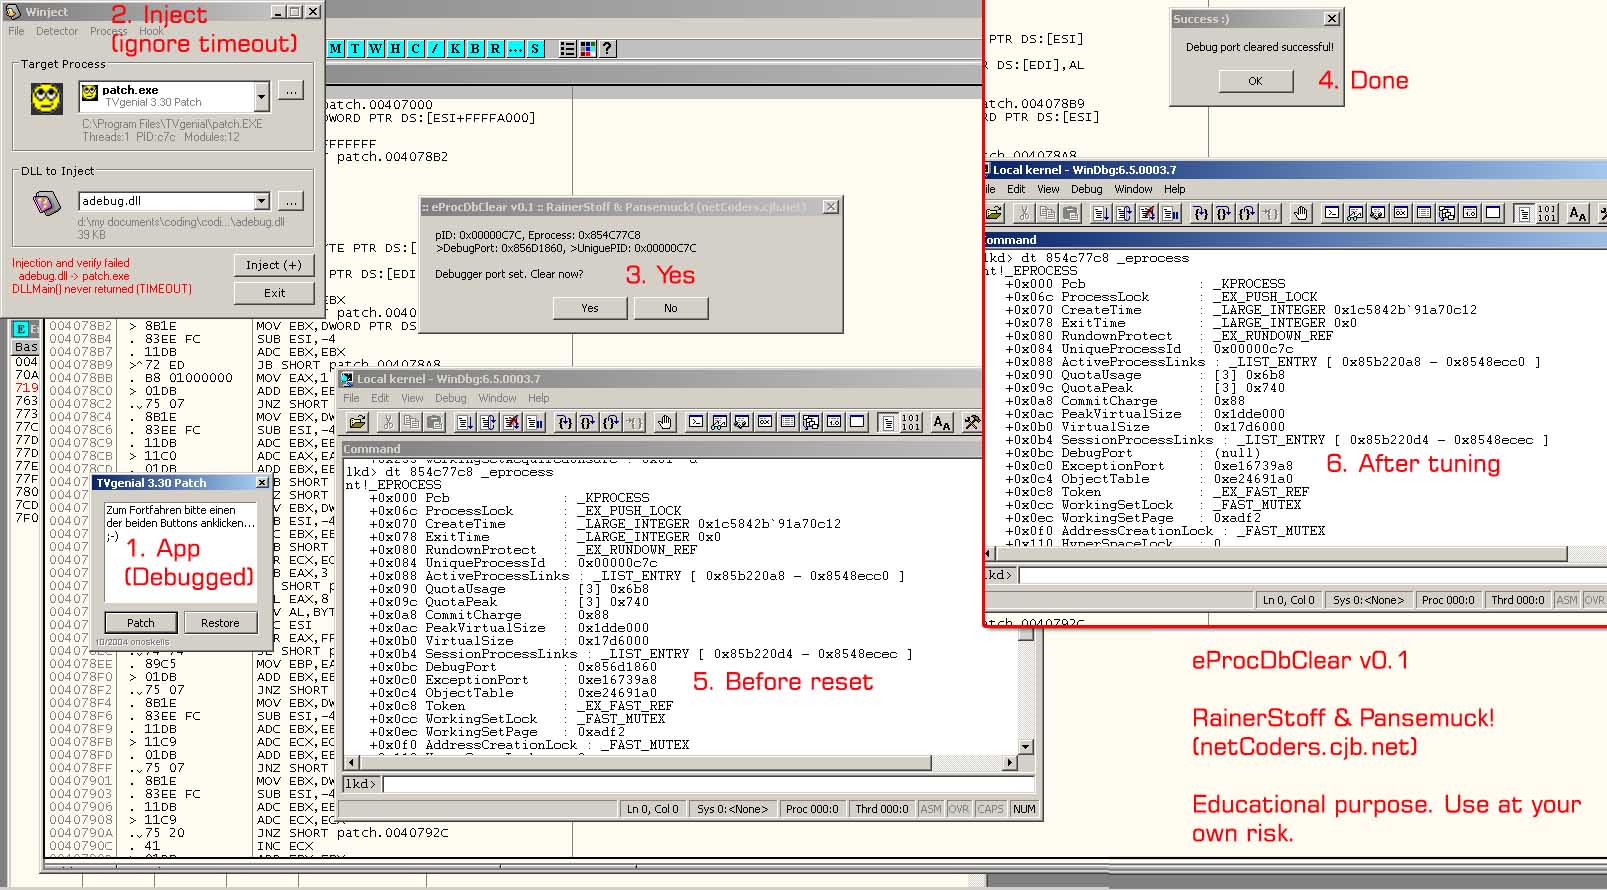Expand the adebug.dll DLL dropdown
This screenshot has height=890, width=1607.
click(261, 201)
